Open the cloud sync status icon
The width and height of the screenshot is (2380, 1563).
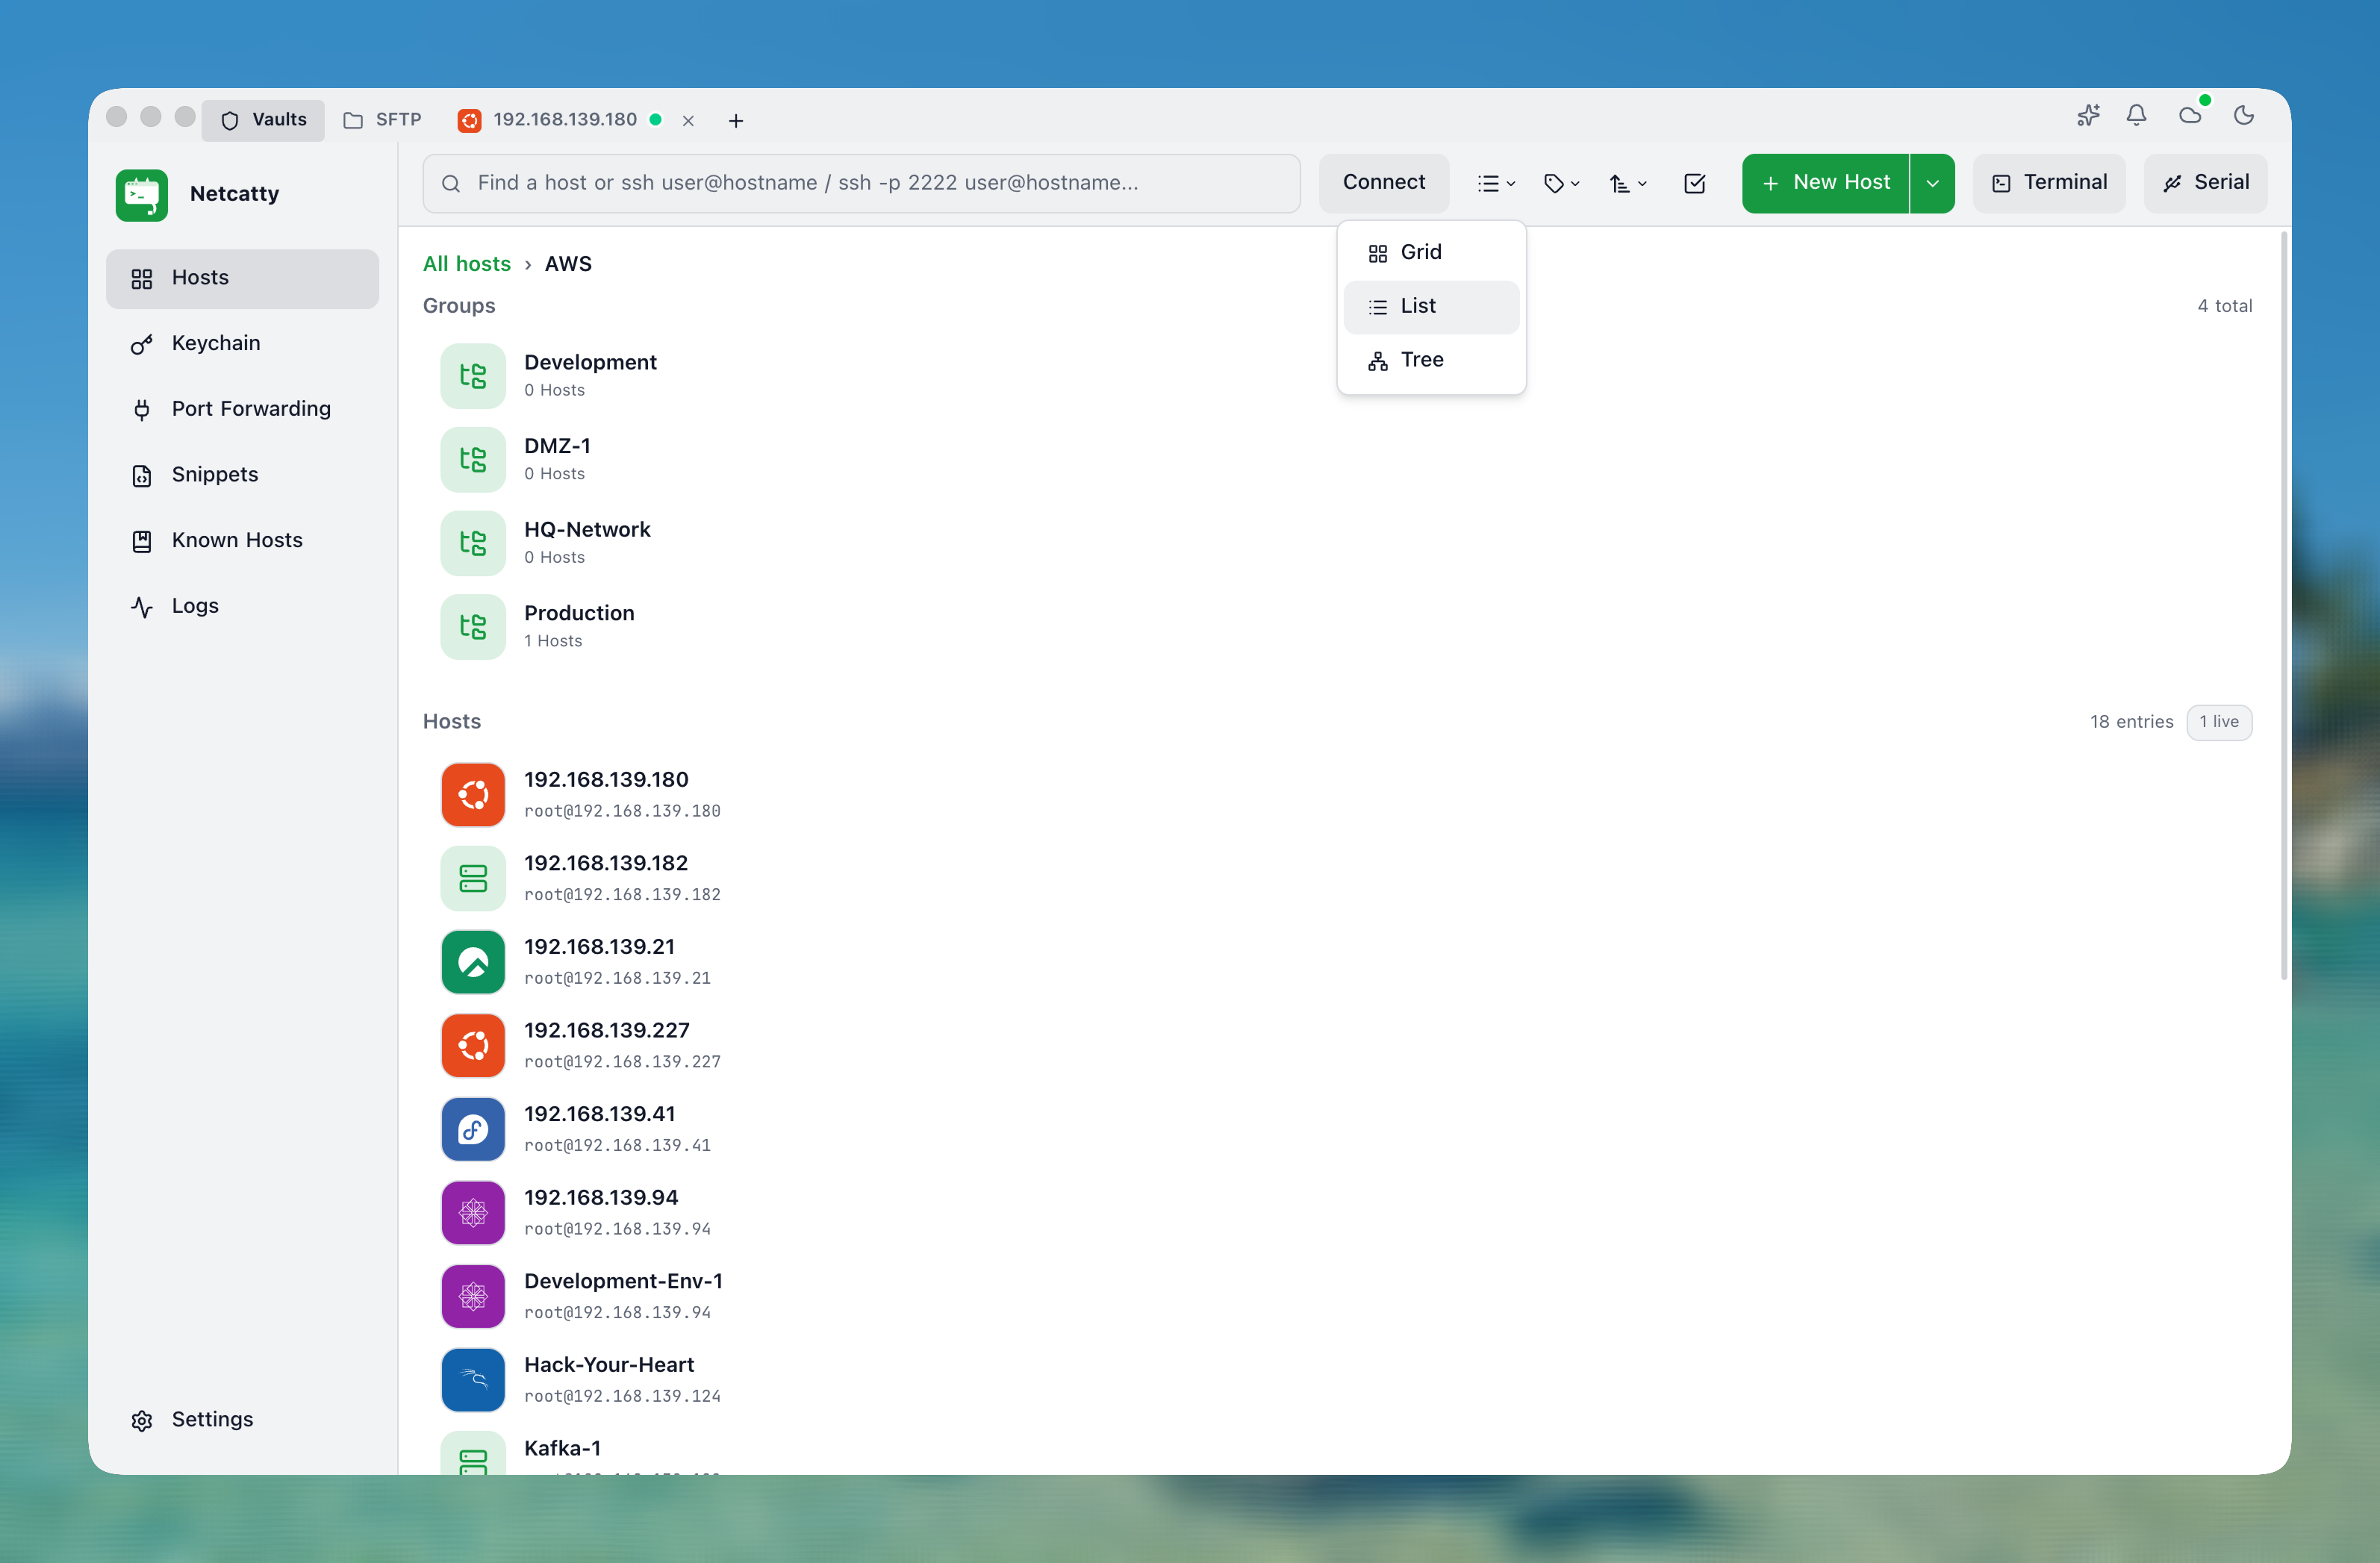(x=2190, y=116)
